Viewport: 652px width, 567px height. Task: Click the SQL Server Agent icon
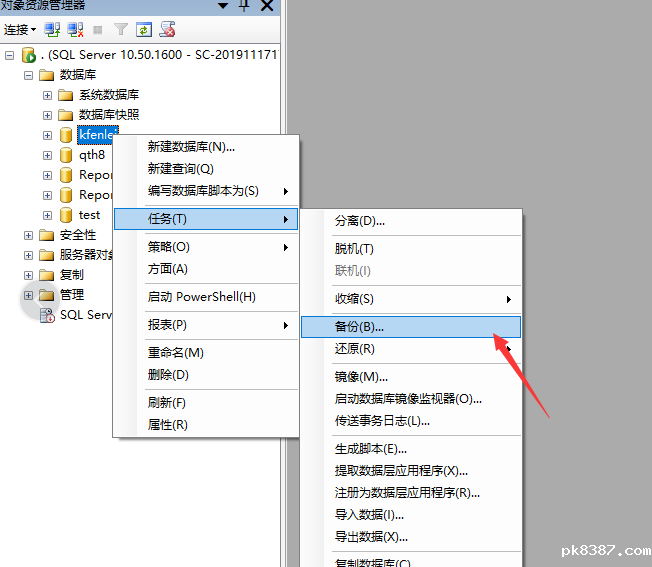click(47, 315)
